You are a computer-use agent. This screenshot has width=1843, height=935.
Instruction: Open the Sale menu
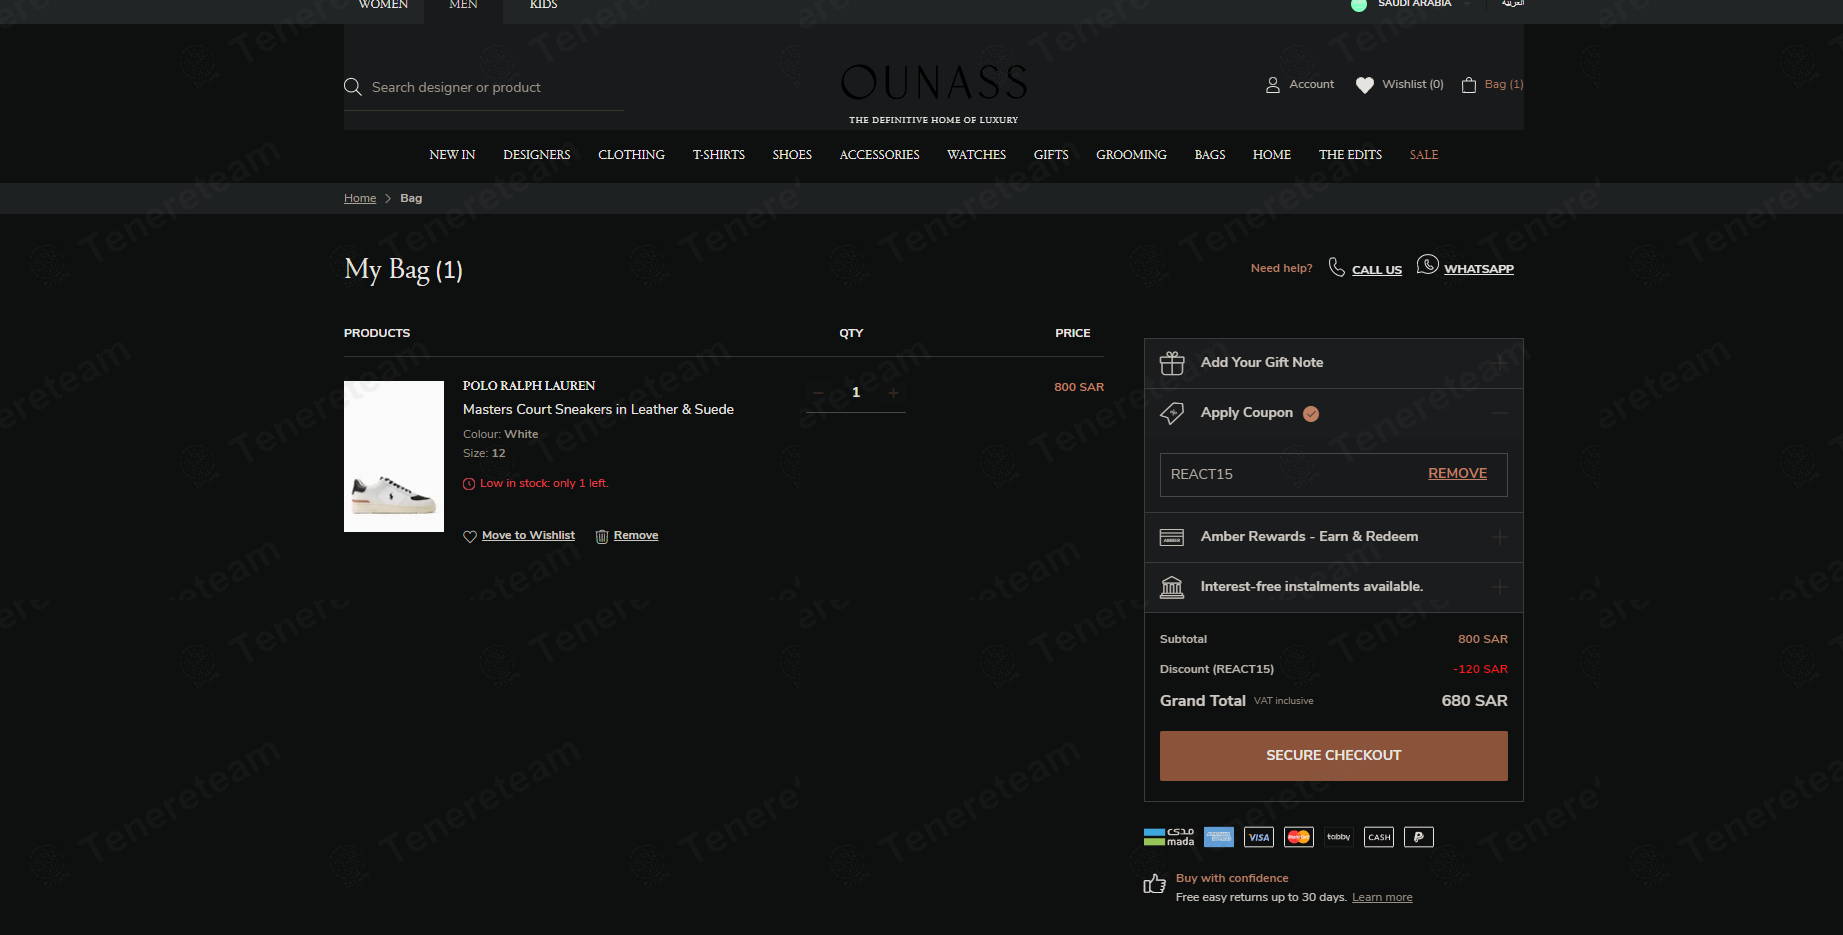click(x=1424, y=155)
